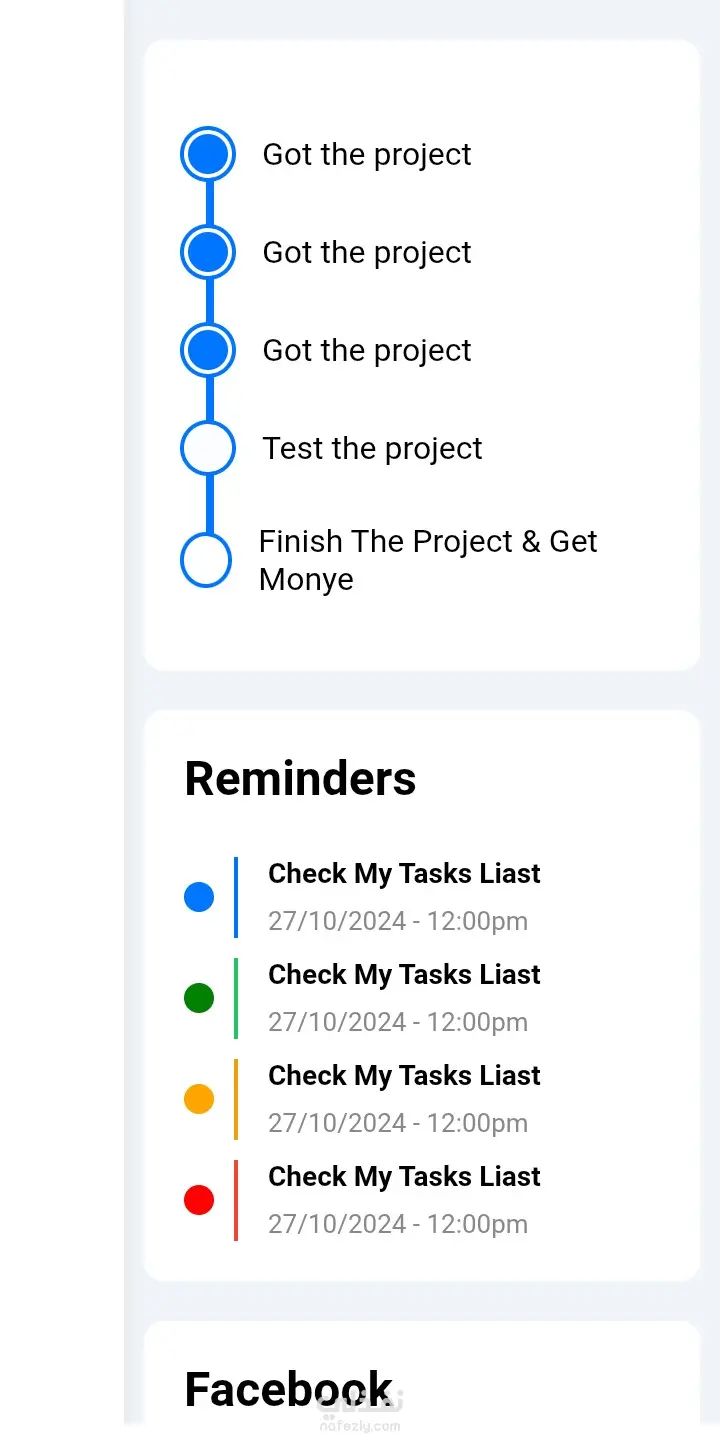Select the second filled timeline step circle
The height and width of the screenshot is (1434, 720).
point(208,252)
